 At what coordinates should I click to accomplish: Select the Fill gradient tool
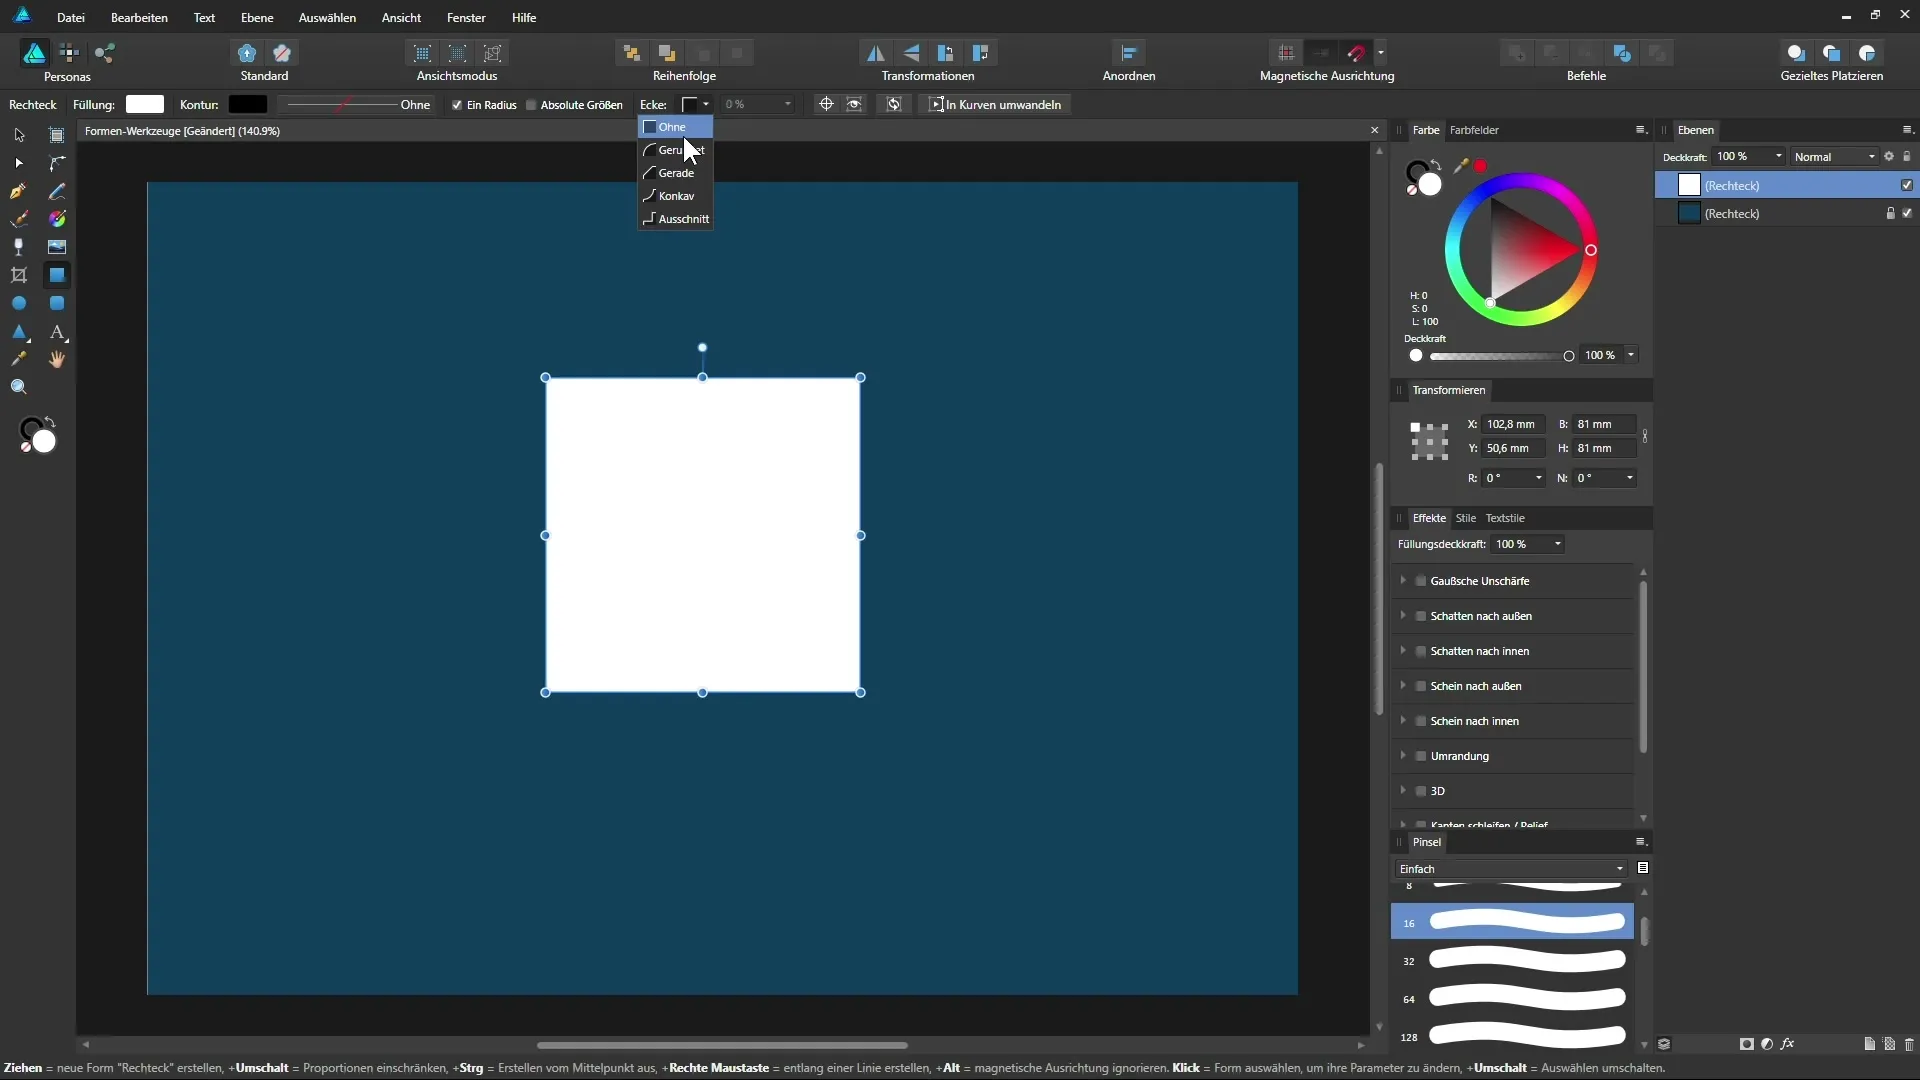coord(57,219)
